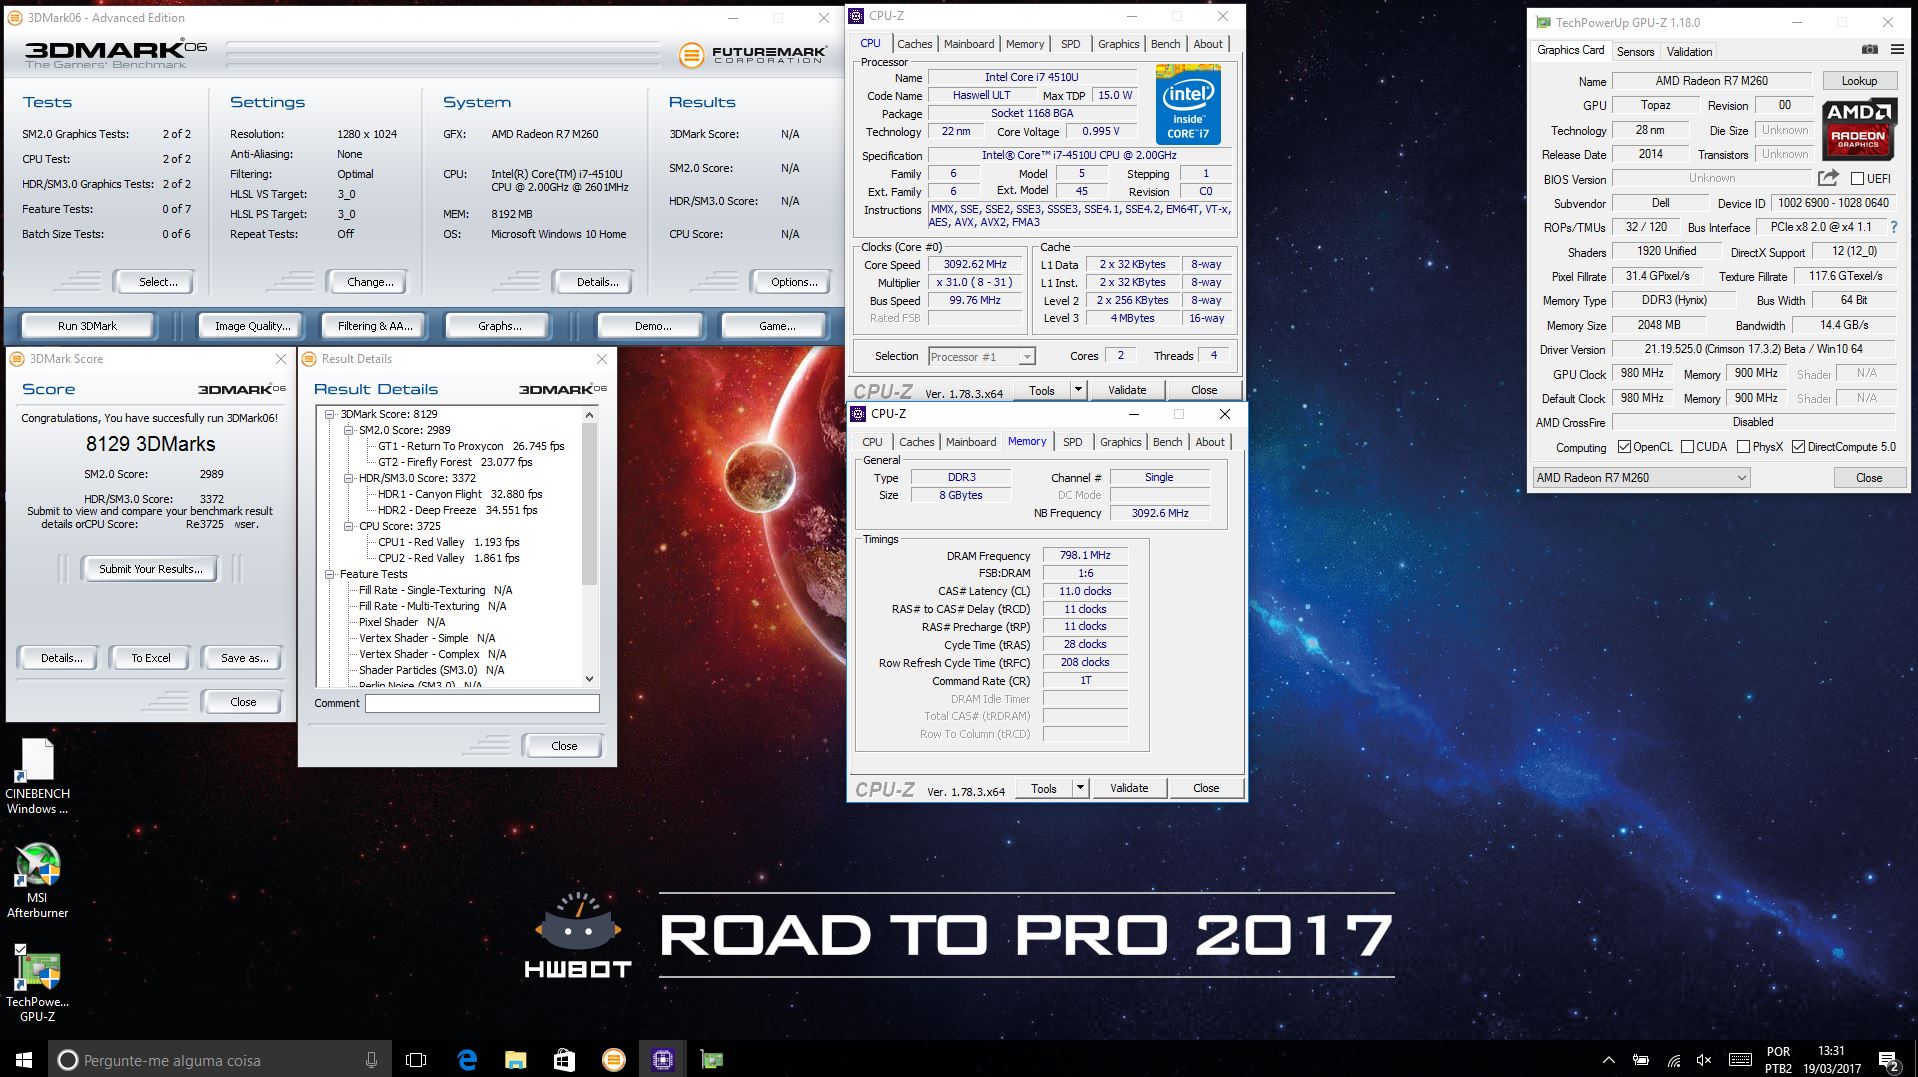Show hidden system tray icons
The width and height of the screenshot is (1918, 1077).
point(1608,1060)
